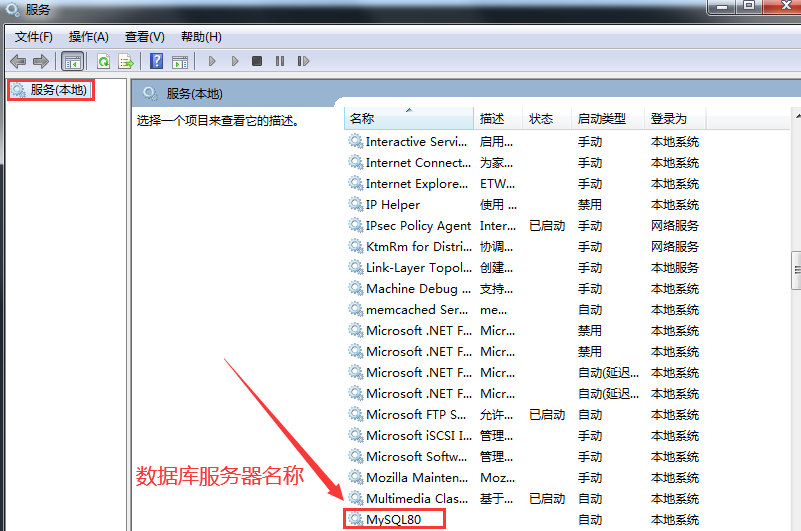Screen dimensions: 801x531
Task: Click the scrollbar up arrow
Action: click(797, 117)
